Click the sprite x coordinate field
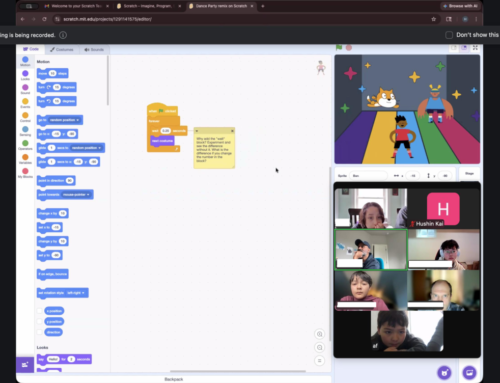 click(x=413, y=176)
